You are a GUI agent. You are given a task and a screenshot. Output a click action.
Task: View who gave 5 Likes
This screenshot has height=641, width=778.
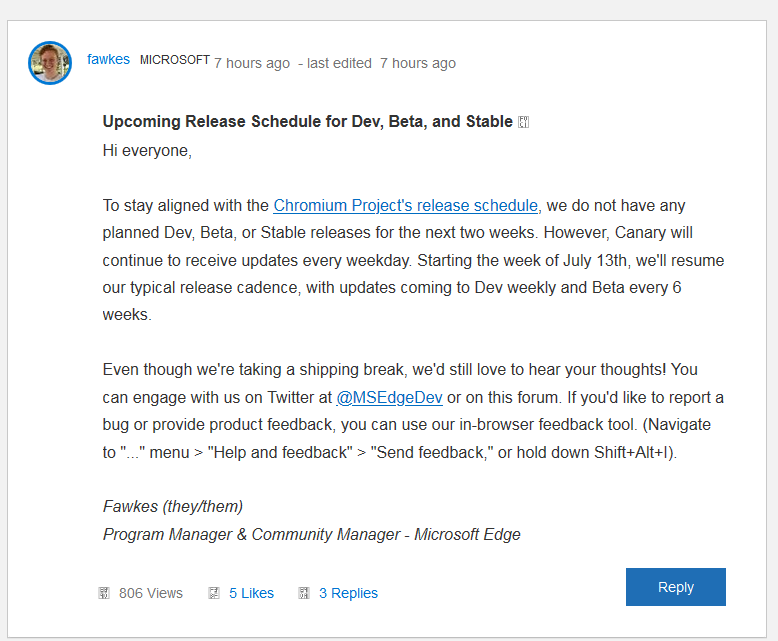251,593
